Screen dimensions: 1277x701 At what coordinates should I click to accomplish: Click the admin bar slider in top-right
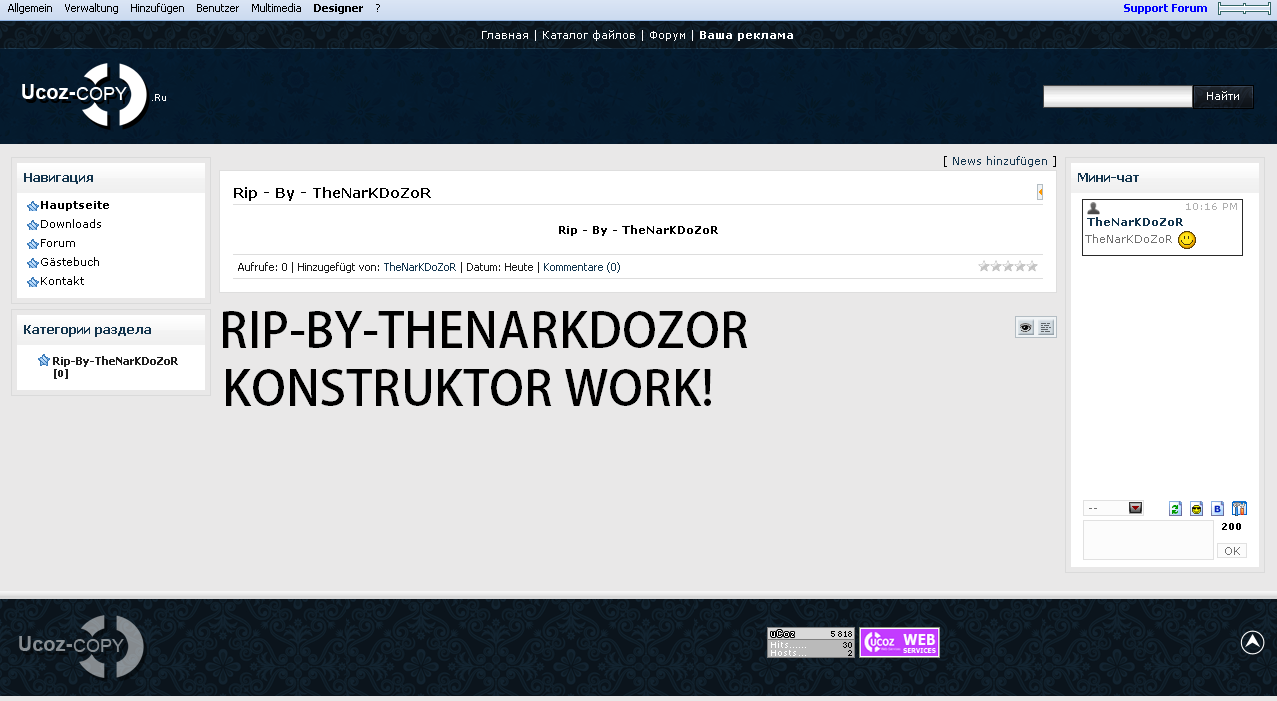pyautogui.click(x=1243, y=8)
